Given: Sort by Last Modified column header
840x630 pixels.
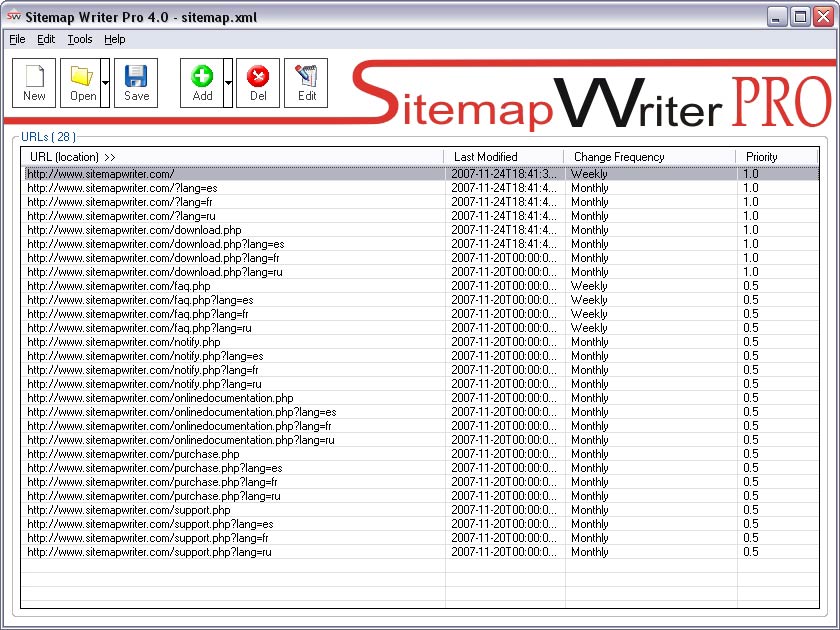Looking at the screenshot, I should point(504,157).
